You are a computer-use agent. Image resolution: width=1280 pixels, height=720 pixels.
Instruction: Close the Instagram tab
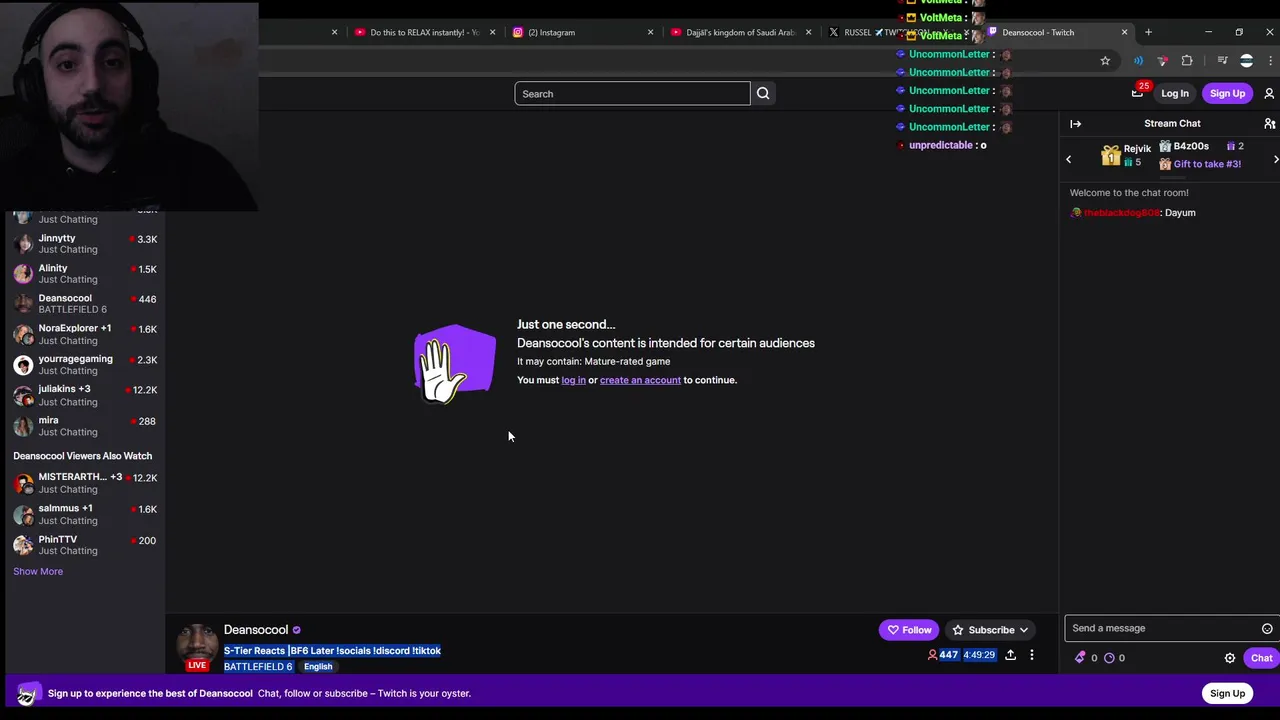(650, 32)
